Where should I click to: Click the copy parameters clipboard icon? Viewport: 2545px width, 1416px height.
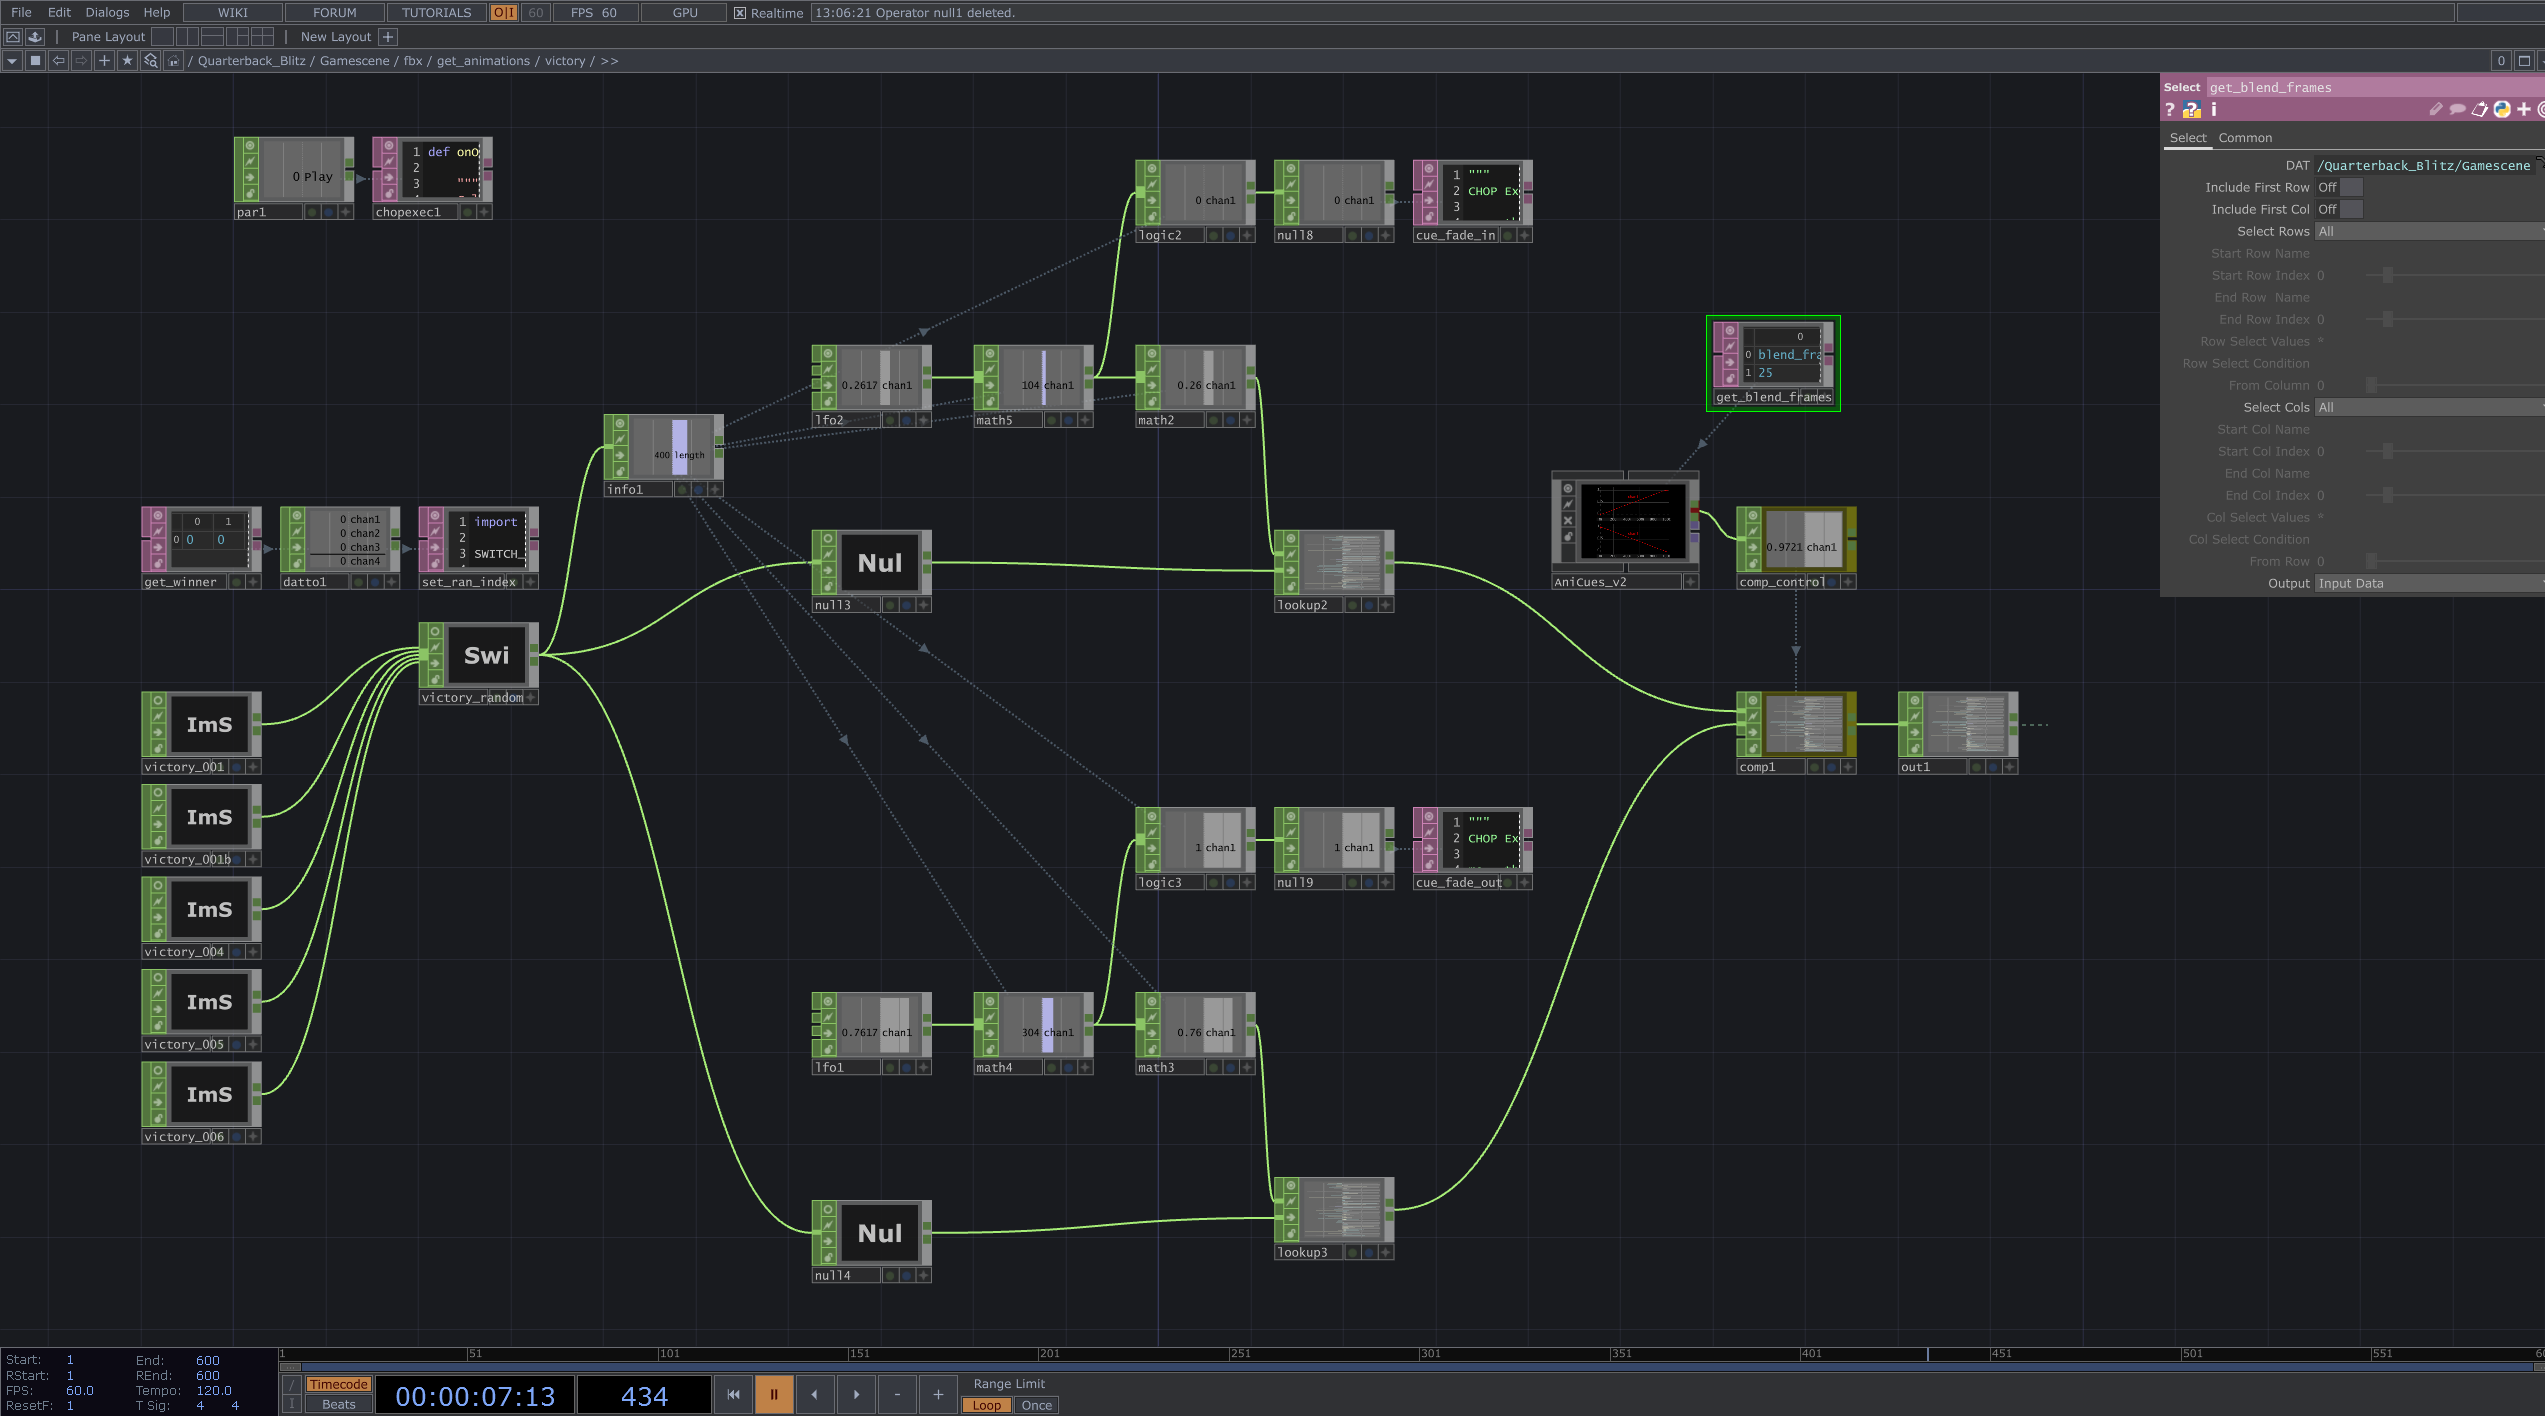tap(2480, 110)
